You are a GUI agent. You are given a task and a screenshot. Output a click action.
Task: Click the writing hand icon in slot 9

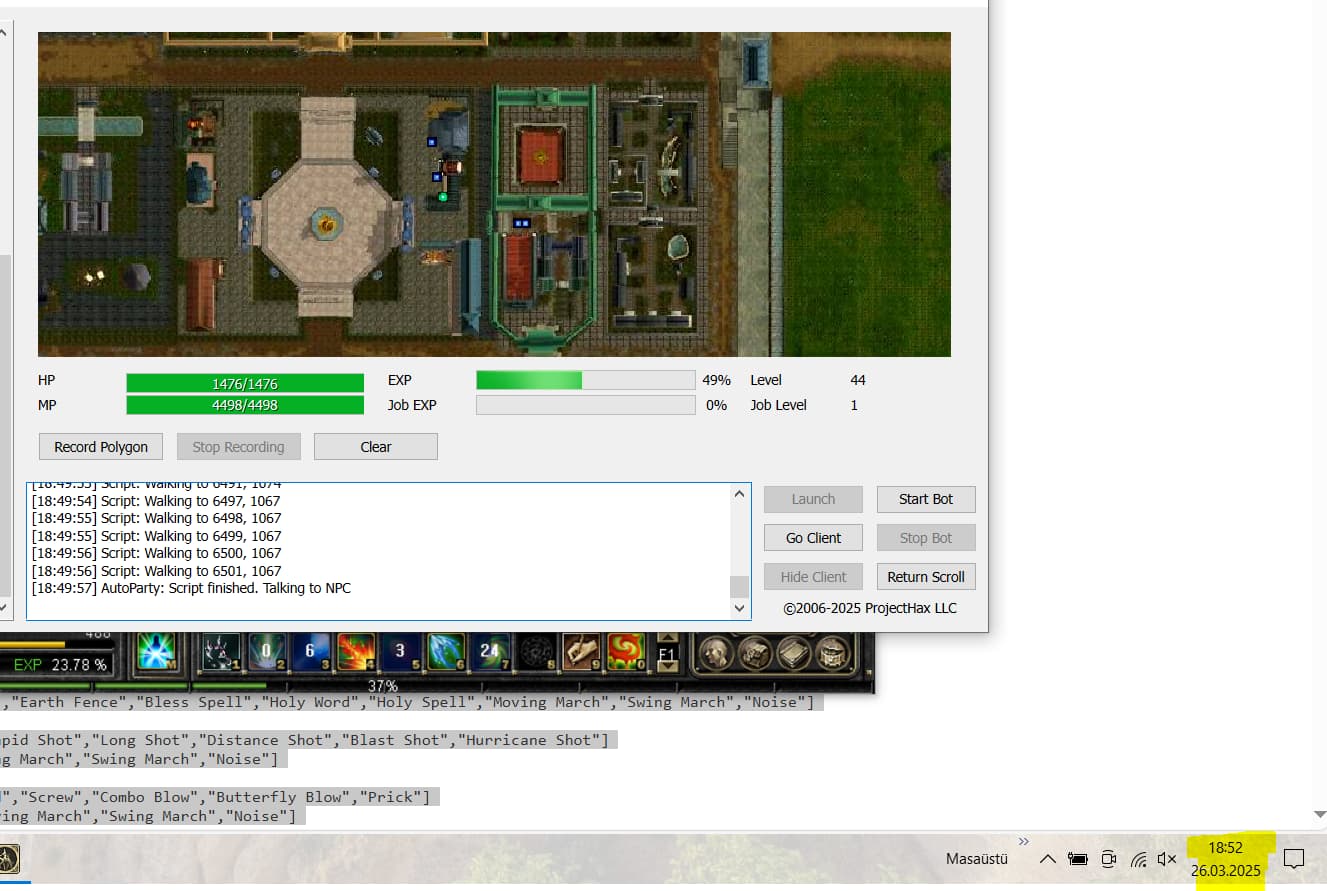[x=581, y=652]
